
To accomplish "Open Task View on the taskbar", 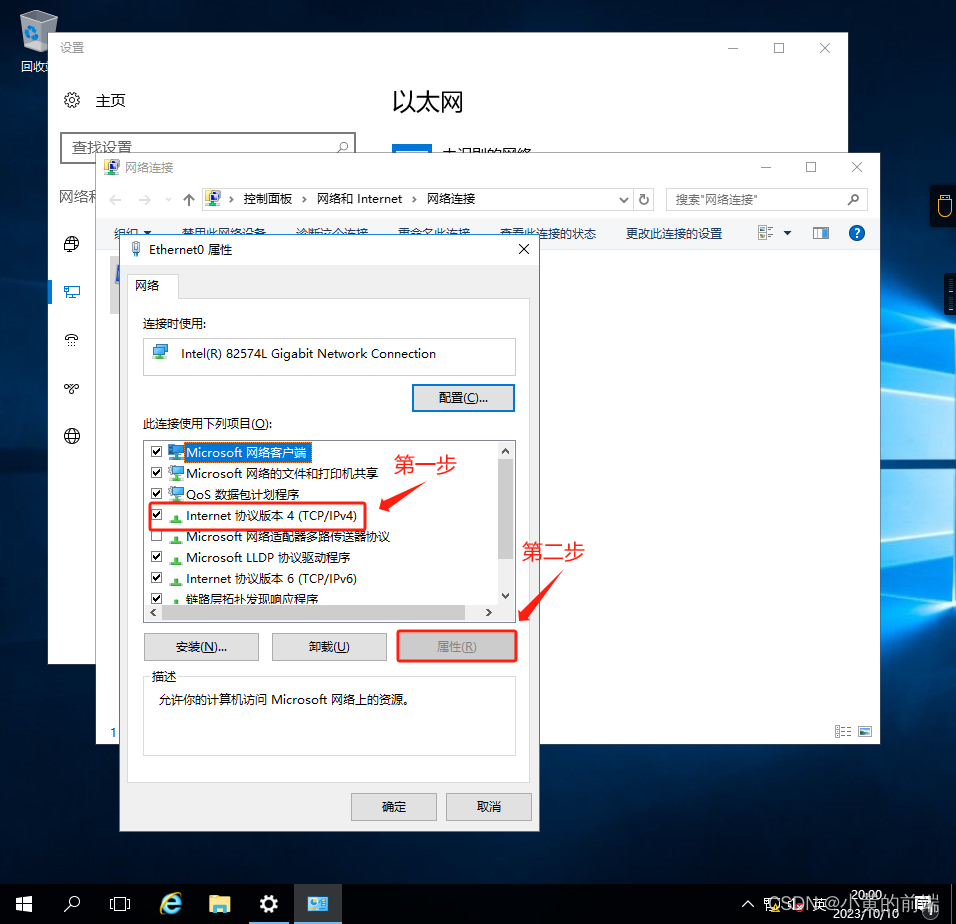I will point(120,904).
